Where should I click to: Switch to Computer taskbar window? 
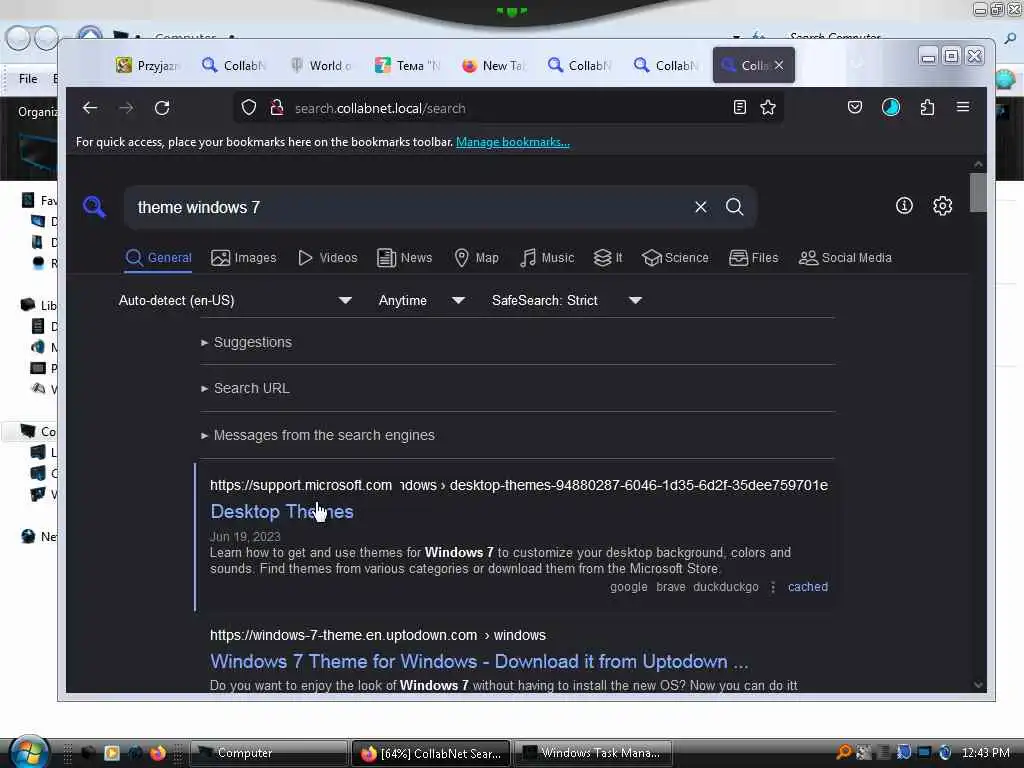pos(268,753)
